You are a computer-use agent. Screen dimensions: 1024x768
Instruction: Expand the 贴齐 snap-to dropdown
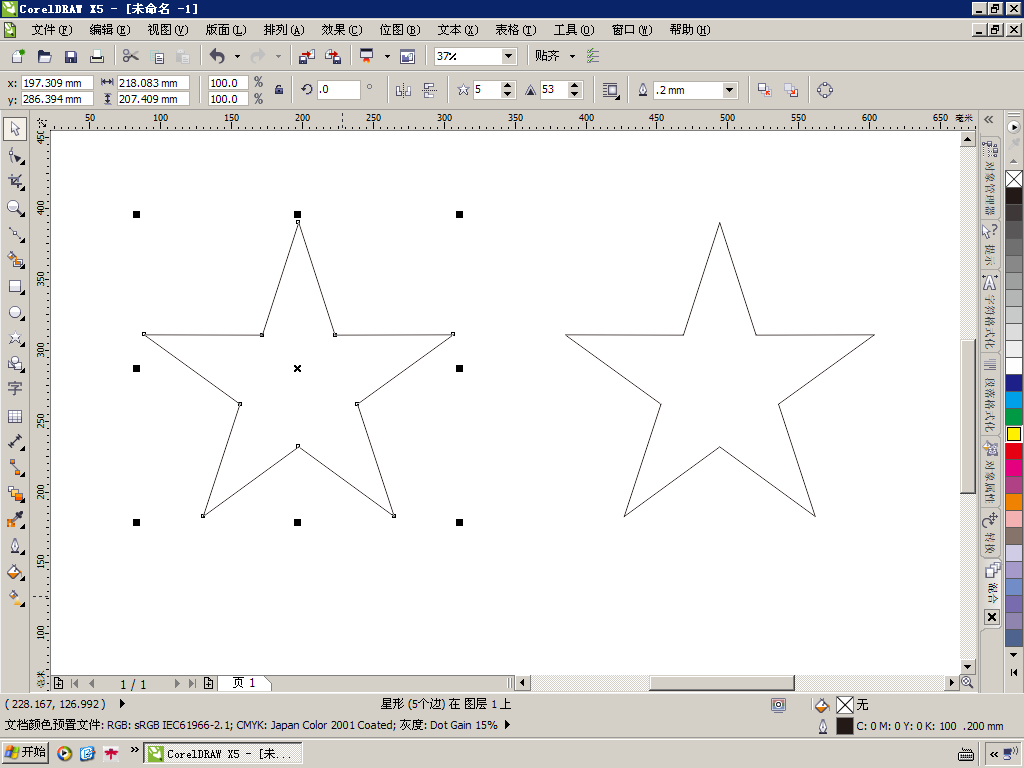[572, 56]
